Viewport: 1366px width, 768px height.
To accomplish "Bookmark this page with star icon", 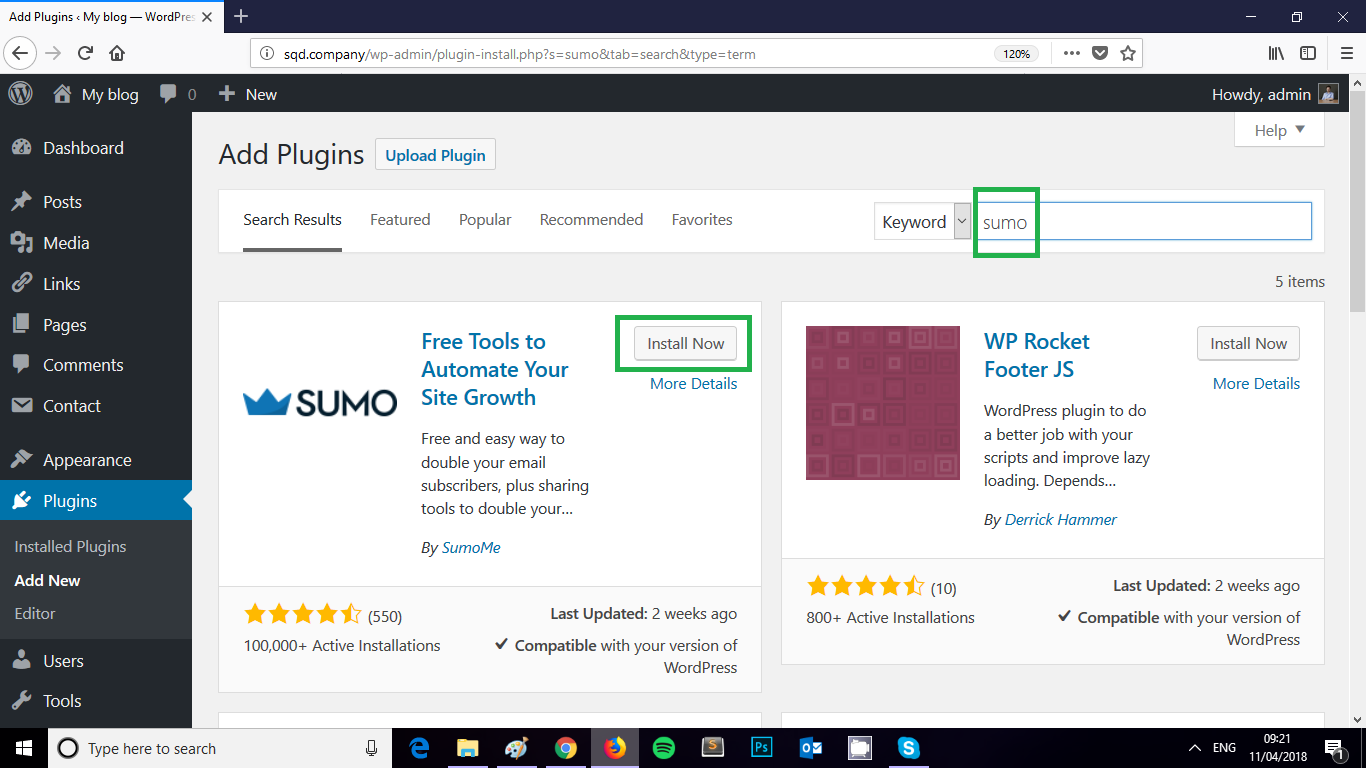I will click(1128, 53).
